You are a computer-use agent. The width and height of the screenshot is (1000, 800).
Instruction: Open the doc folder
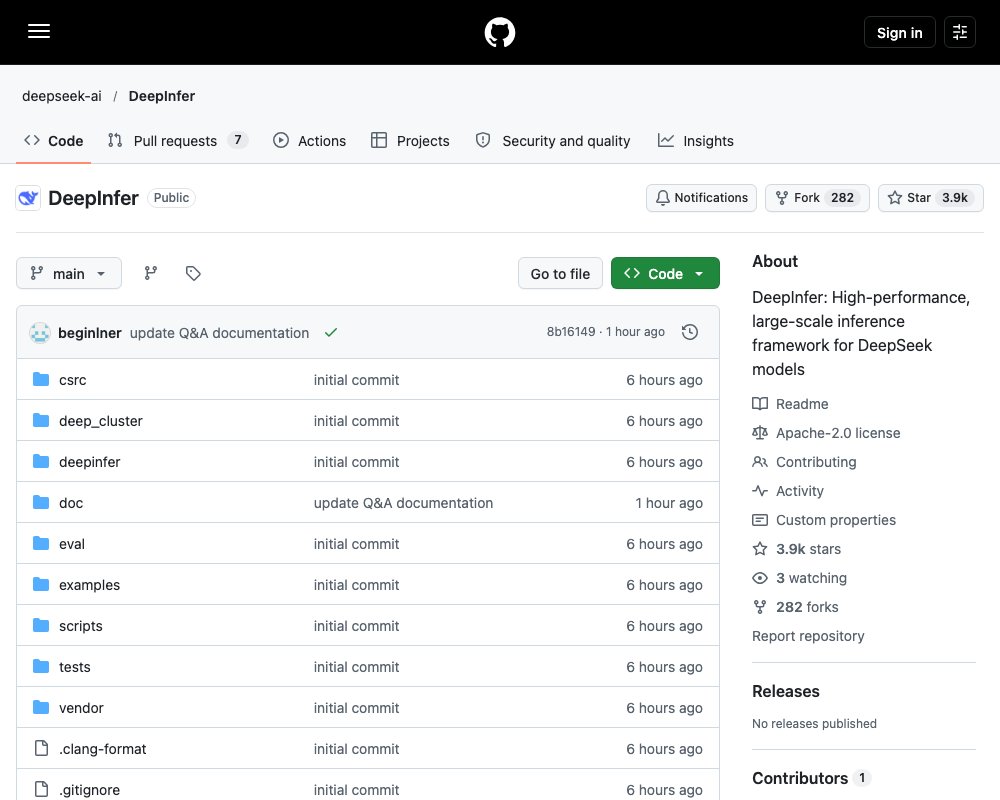[71, 503]
